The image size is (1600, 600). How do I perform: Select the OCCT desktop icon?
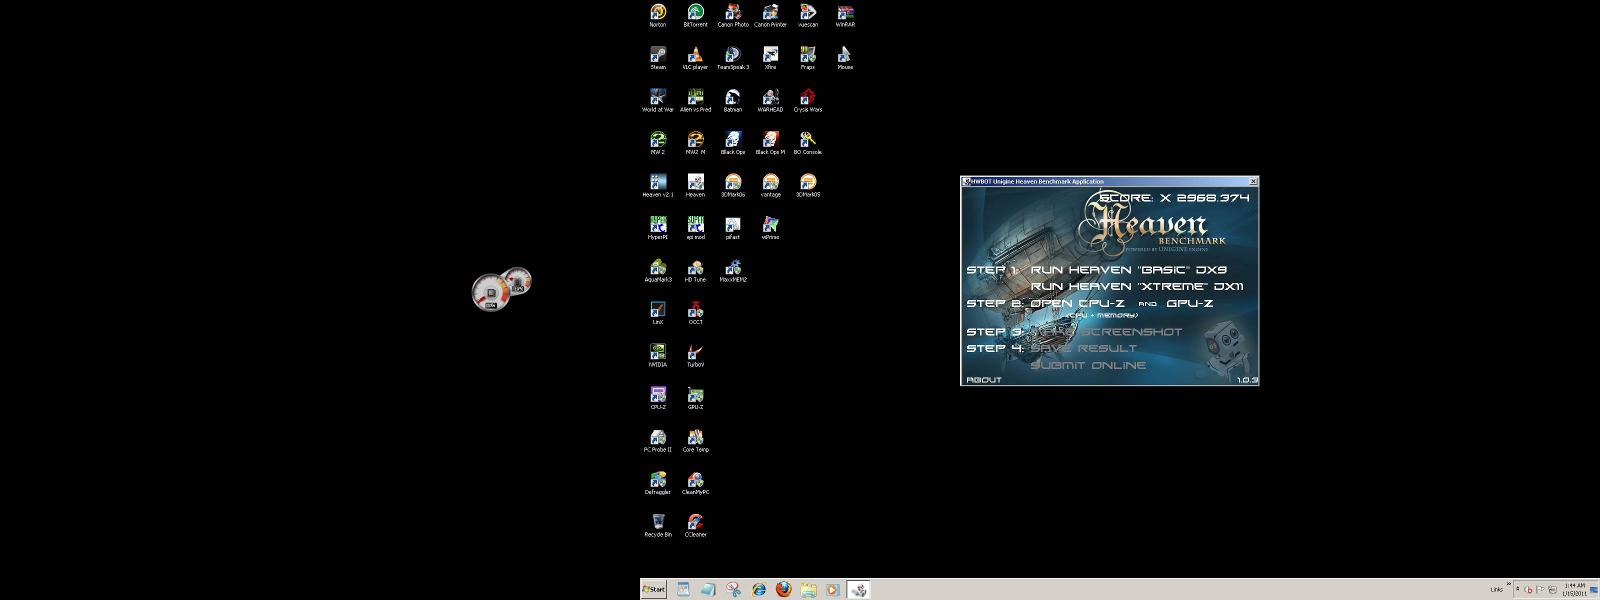[695, 313]
